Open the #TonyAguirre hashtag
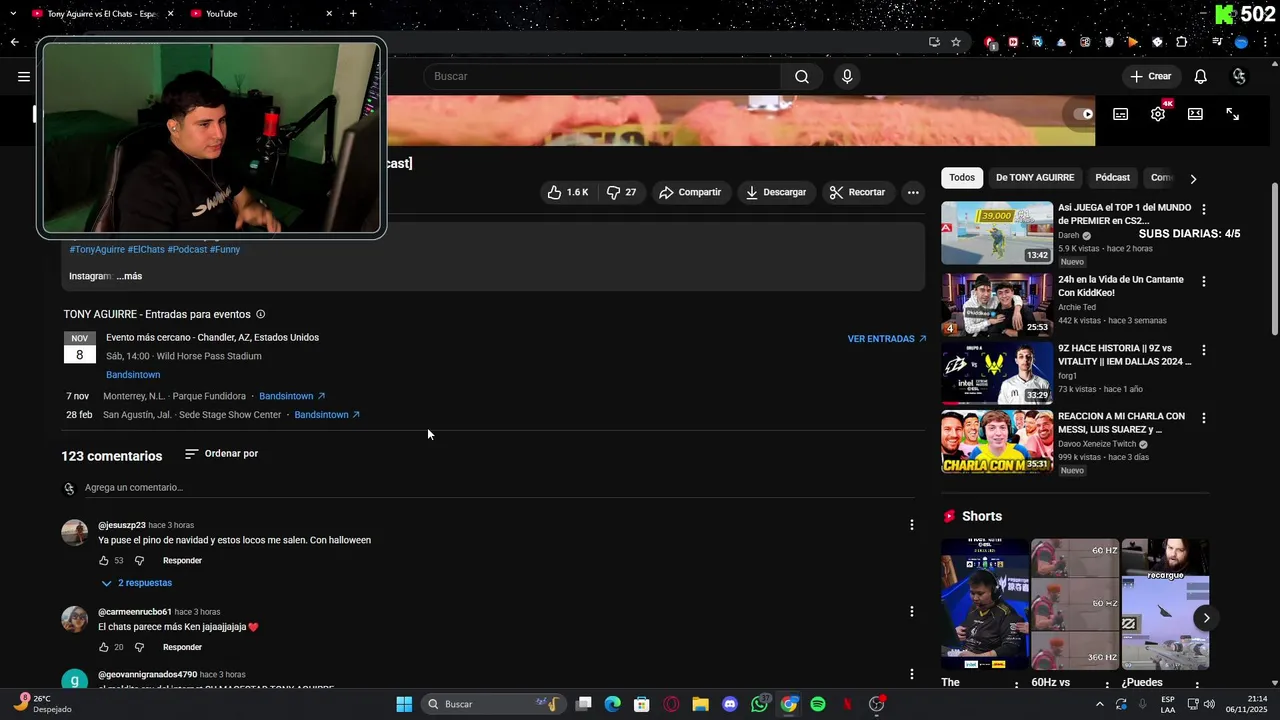Viewport: 1280px width, 720px height. (97, 249)
